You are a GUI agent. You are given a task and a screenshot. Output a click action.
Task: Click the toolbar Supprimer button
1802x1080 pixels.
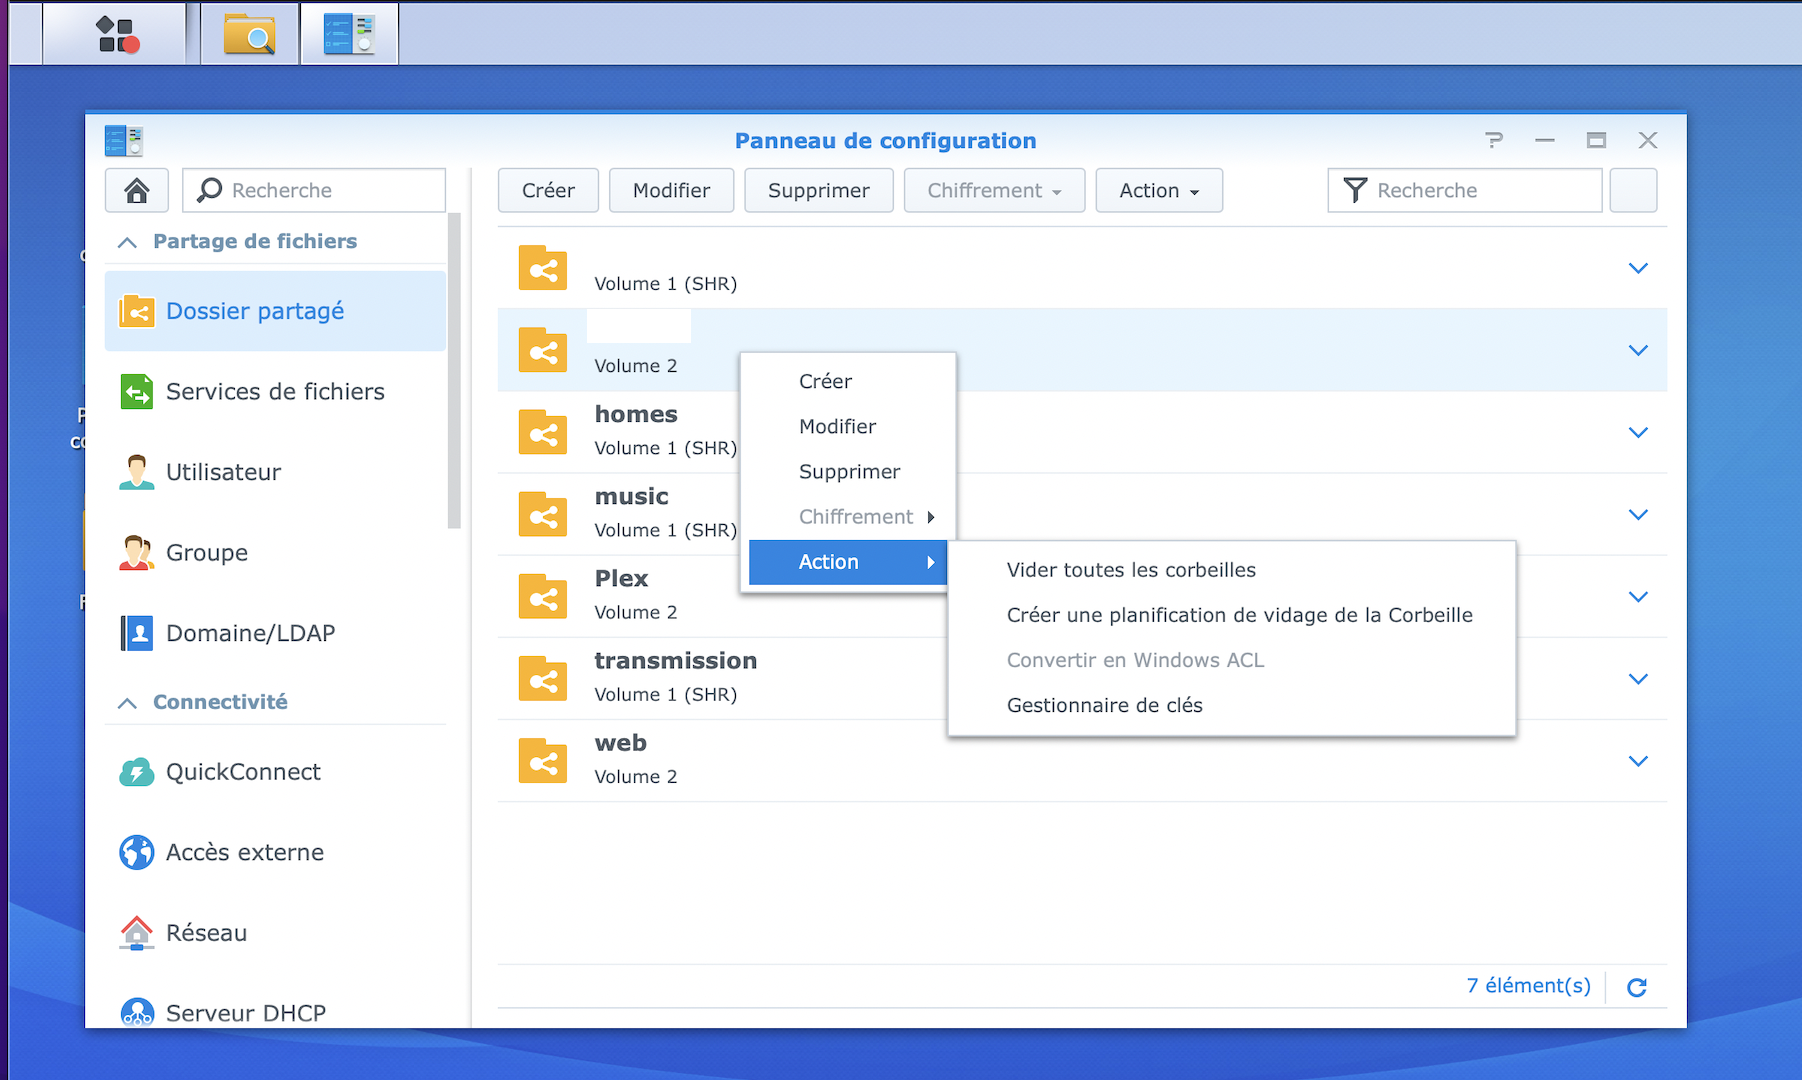click(x=818, y=190)
